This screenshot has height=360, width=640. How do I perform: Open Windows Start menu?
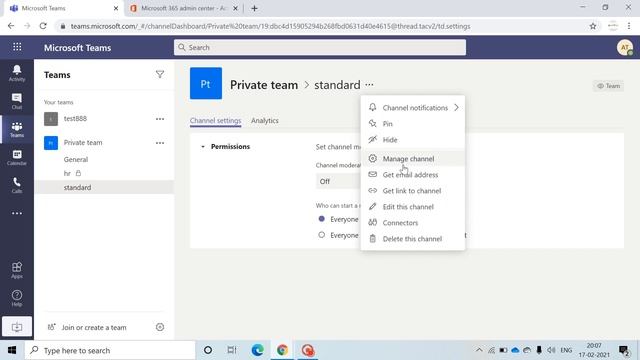pyautogui.click(x=12, y=350)
